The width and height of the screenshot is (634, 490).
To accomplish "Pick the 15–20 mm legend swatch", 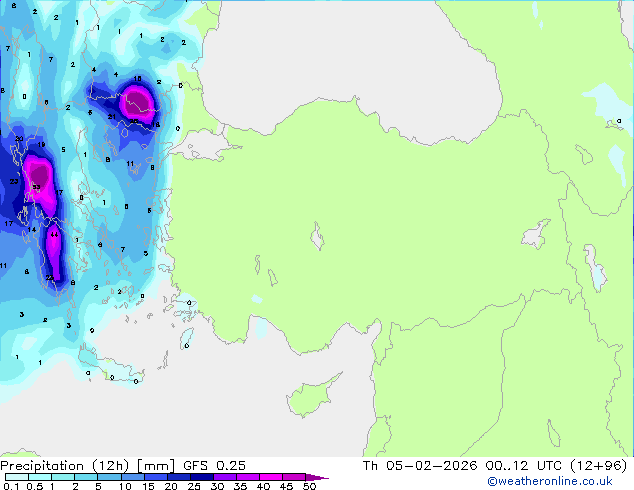I will (156, 477).
